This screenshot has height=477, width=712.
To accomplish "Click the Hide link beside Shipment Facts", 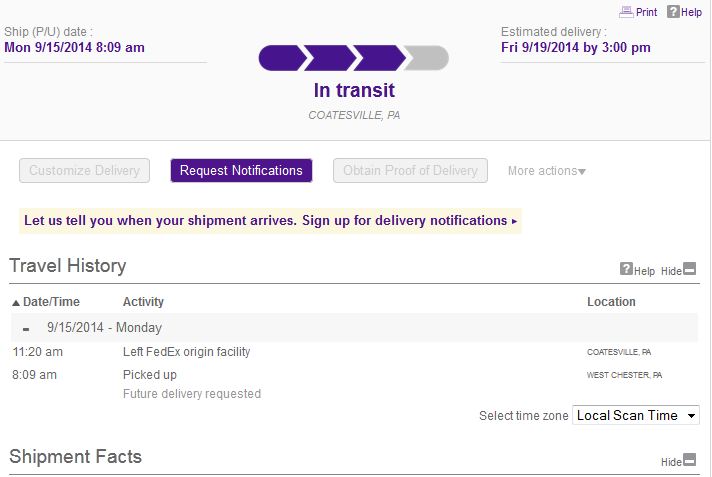I will pyautogui.click(x=671, y=462).
